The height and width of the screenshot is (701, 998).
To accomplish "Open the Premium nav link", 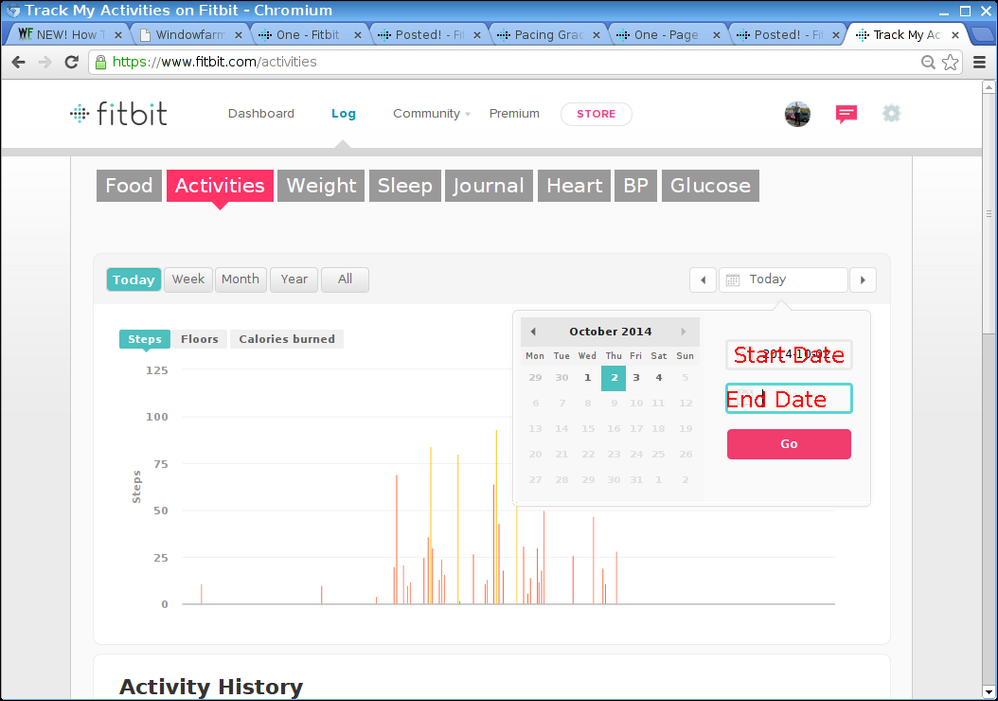I will [514, 113].
